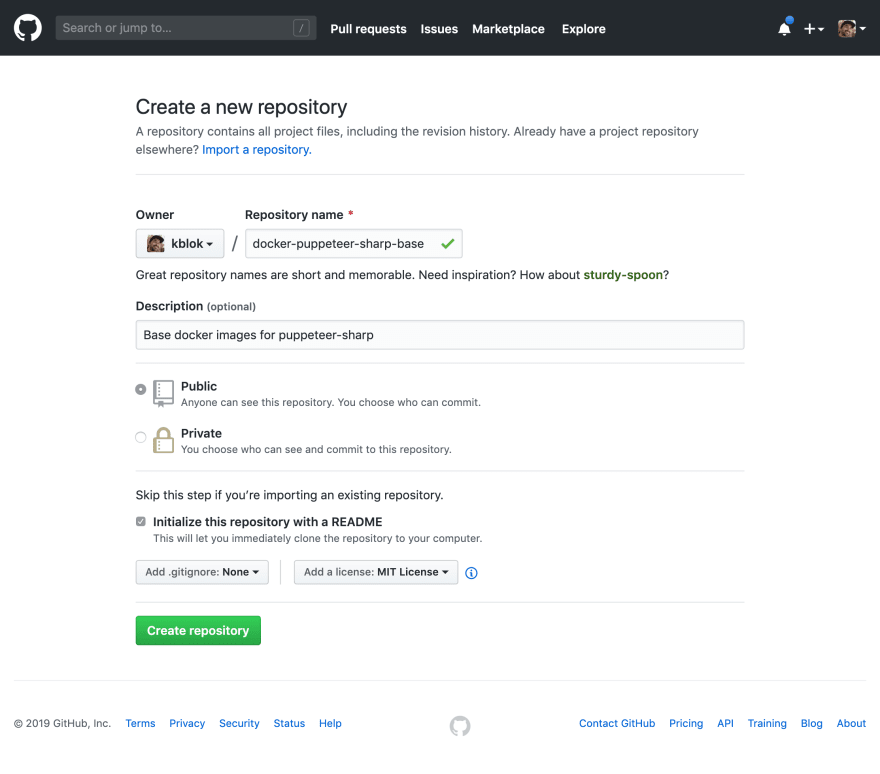This screenshot has height=774, width=880.
Task: Open the Training footer link
Action: coord(767,723)
